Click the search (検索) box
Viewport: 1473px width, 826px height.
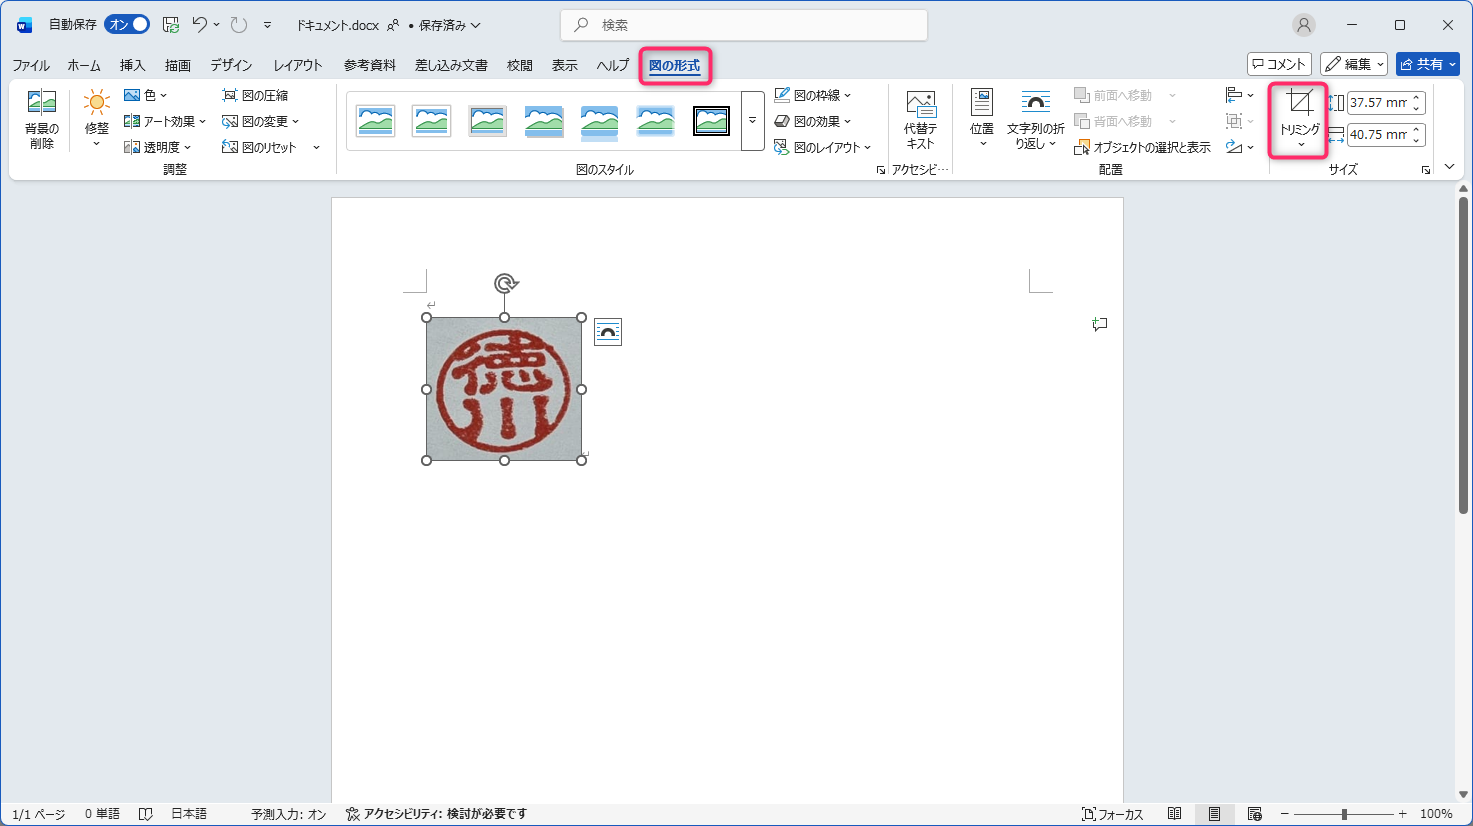(743, 25)
